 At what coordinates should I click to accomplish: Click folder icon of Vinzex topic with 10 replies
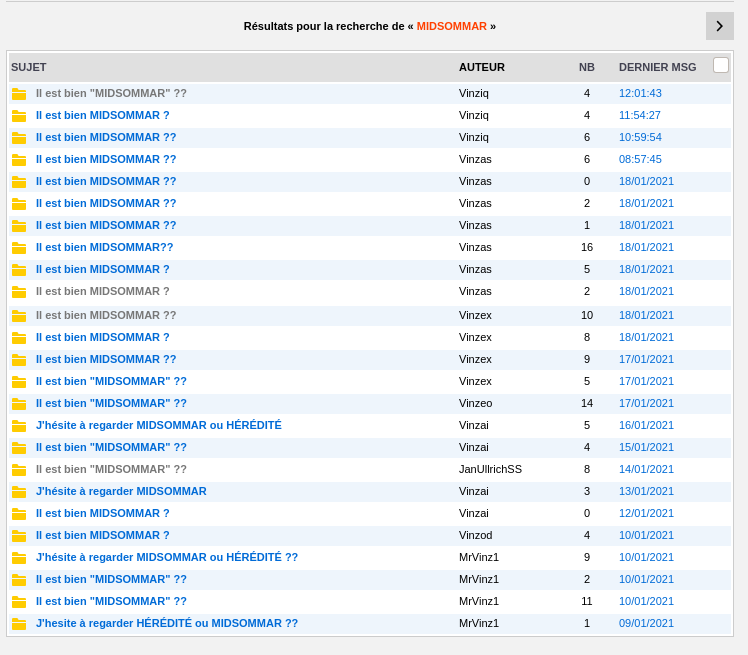coord(19,316)
